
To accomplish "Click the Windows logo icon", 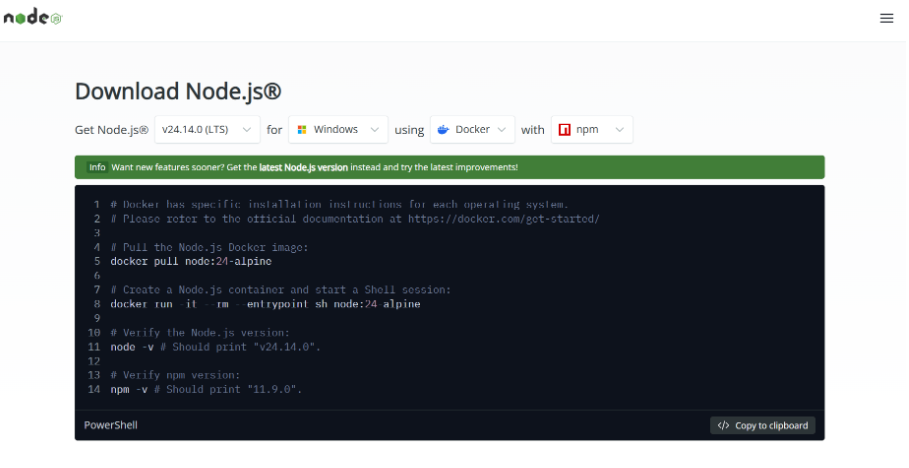I will (x=302, y=130).
